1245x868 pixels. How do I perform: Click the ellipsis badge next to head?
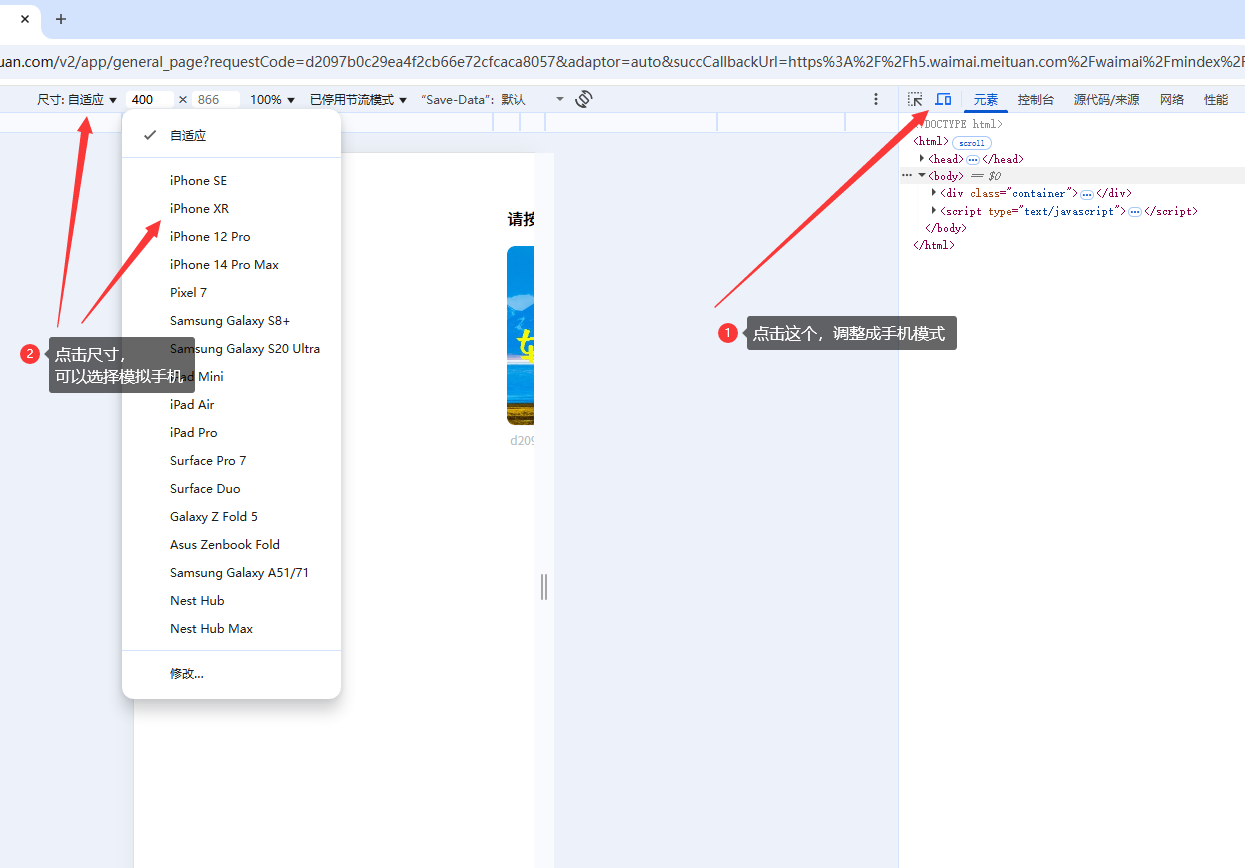click(x=972, y=160)
